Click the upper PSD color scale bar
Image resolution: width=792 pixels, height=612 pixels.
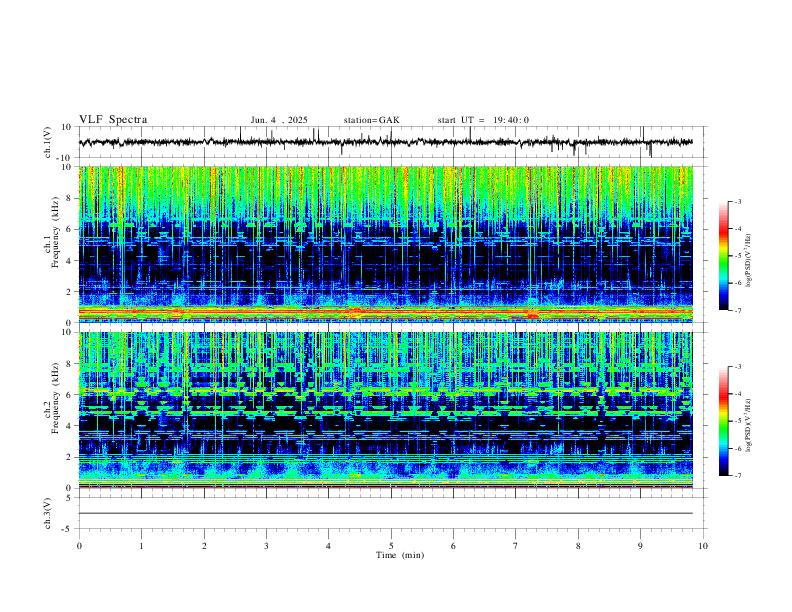click(723, 255)
